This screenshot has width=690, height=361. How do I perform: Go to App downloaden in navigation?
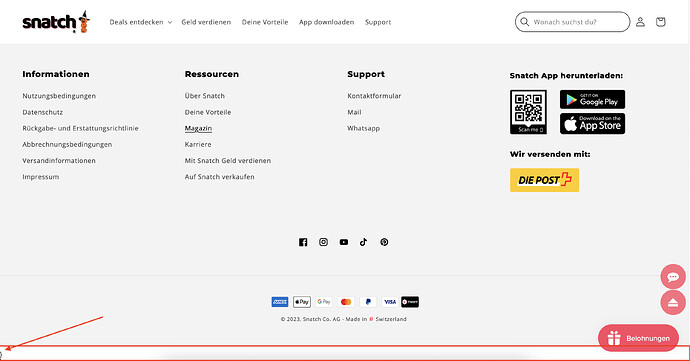327,22
